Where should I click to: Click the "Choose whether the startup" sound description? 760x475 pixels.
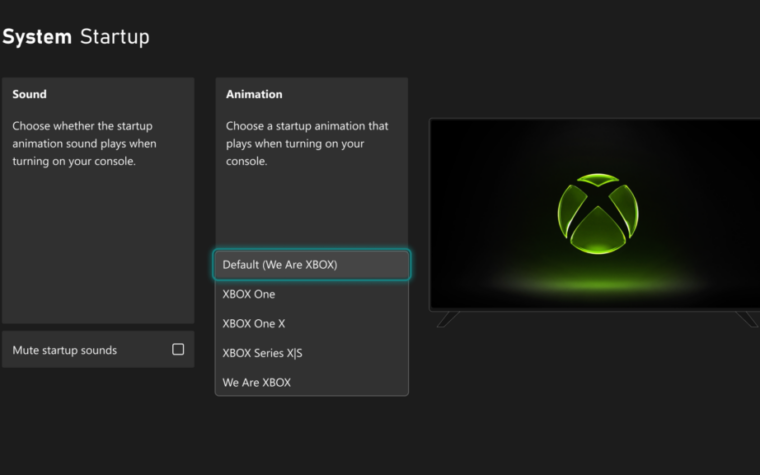(84, 143)
